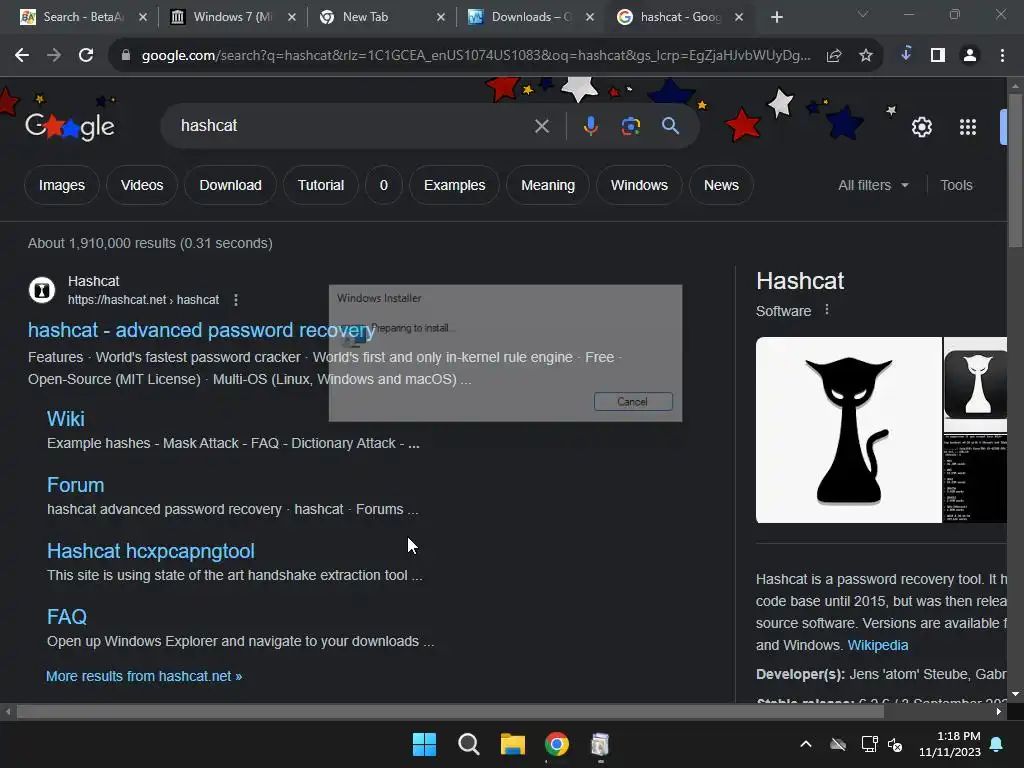The height and width of the screenshot is (768, 1024).
Task: Open the clock and date panel
Action: [x=950, y=744]
